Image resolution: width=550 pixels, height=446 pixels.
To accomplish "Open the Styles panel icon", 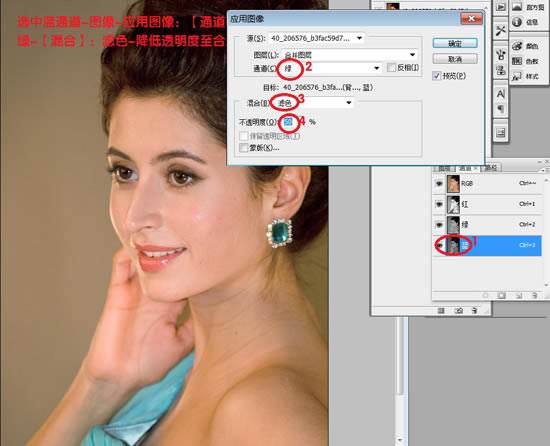I will pyautogui.click(x=517, y=76).
